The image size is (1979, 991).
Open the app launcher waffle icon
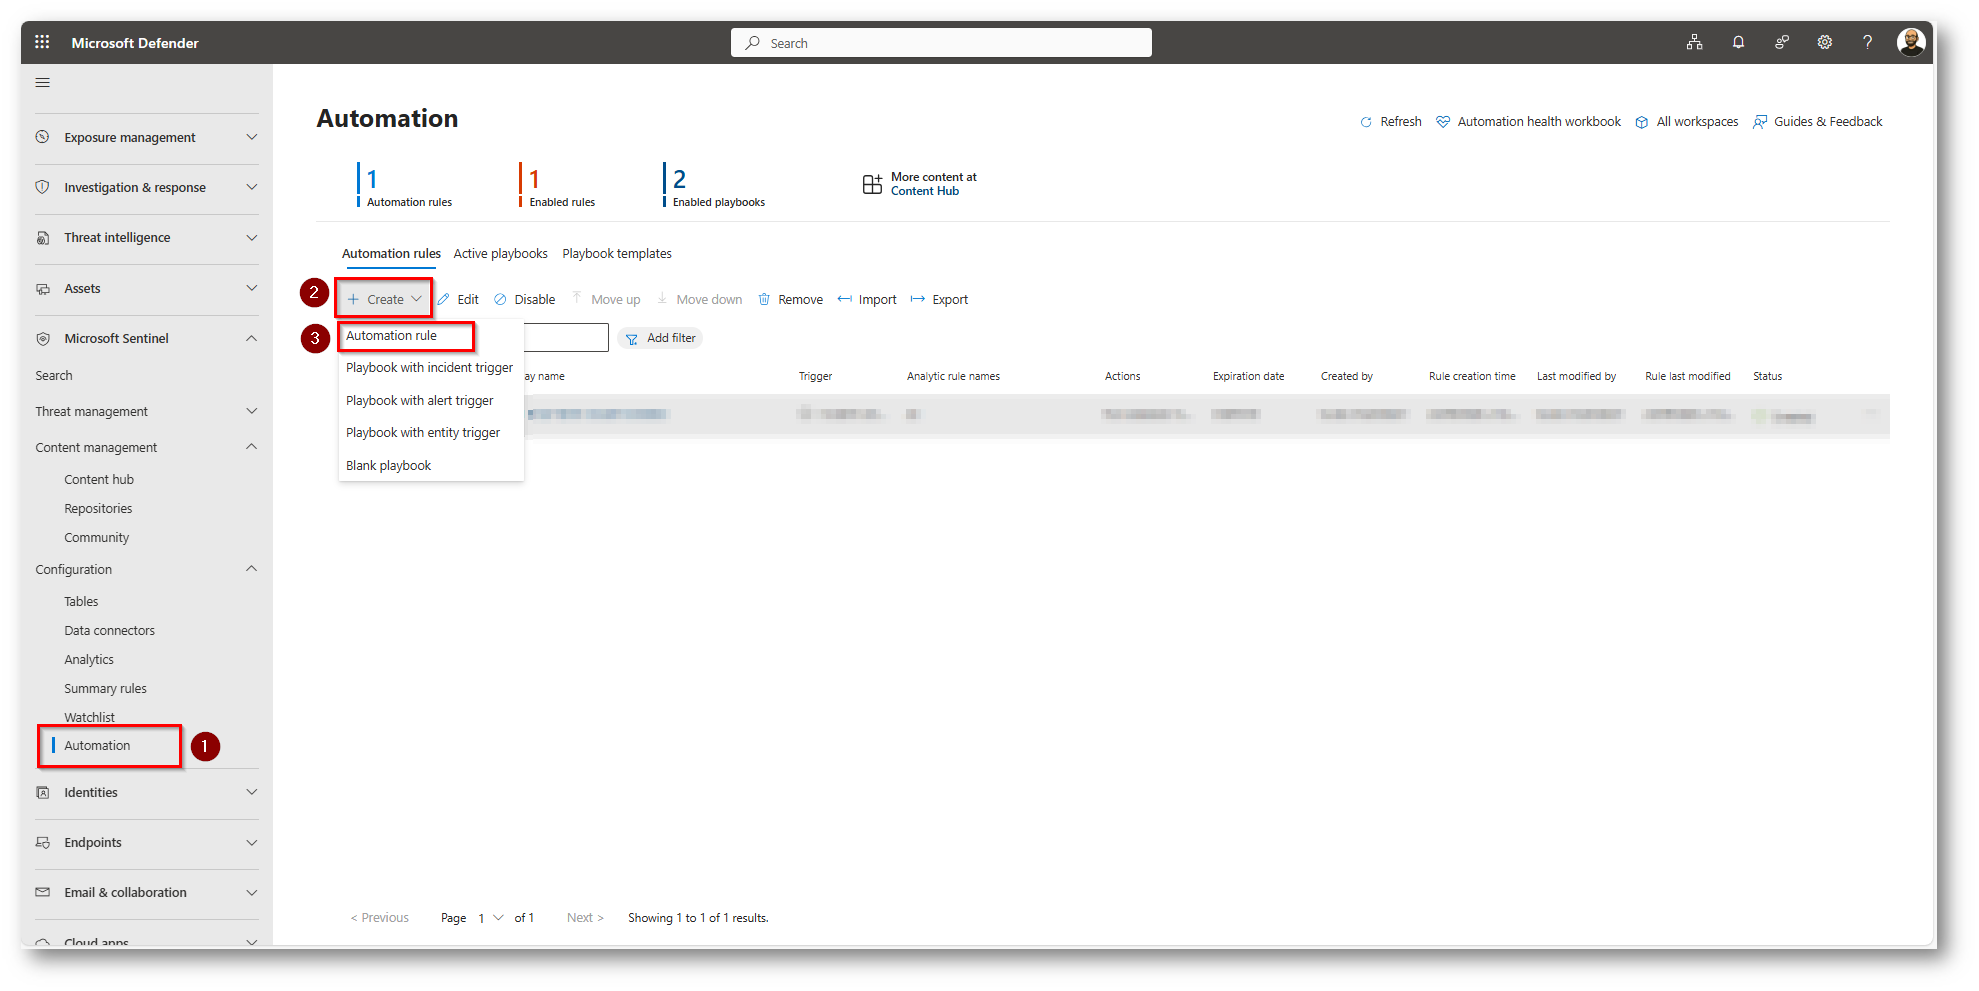[x=42, y=42]
